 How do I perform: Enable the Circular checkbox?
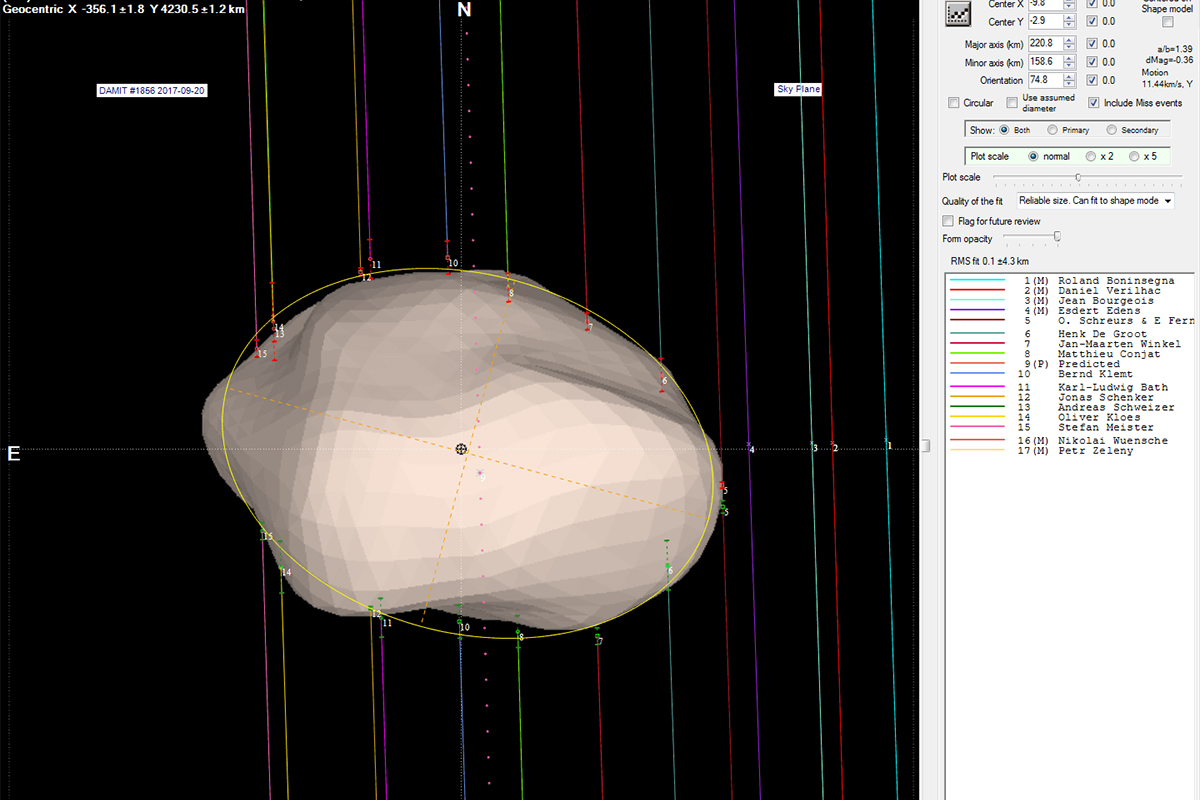click(953, 103)
